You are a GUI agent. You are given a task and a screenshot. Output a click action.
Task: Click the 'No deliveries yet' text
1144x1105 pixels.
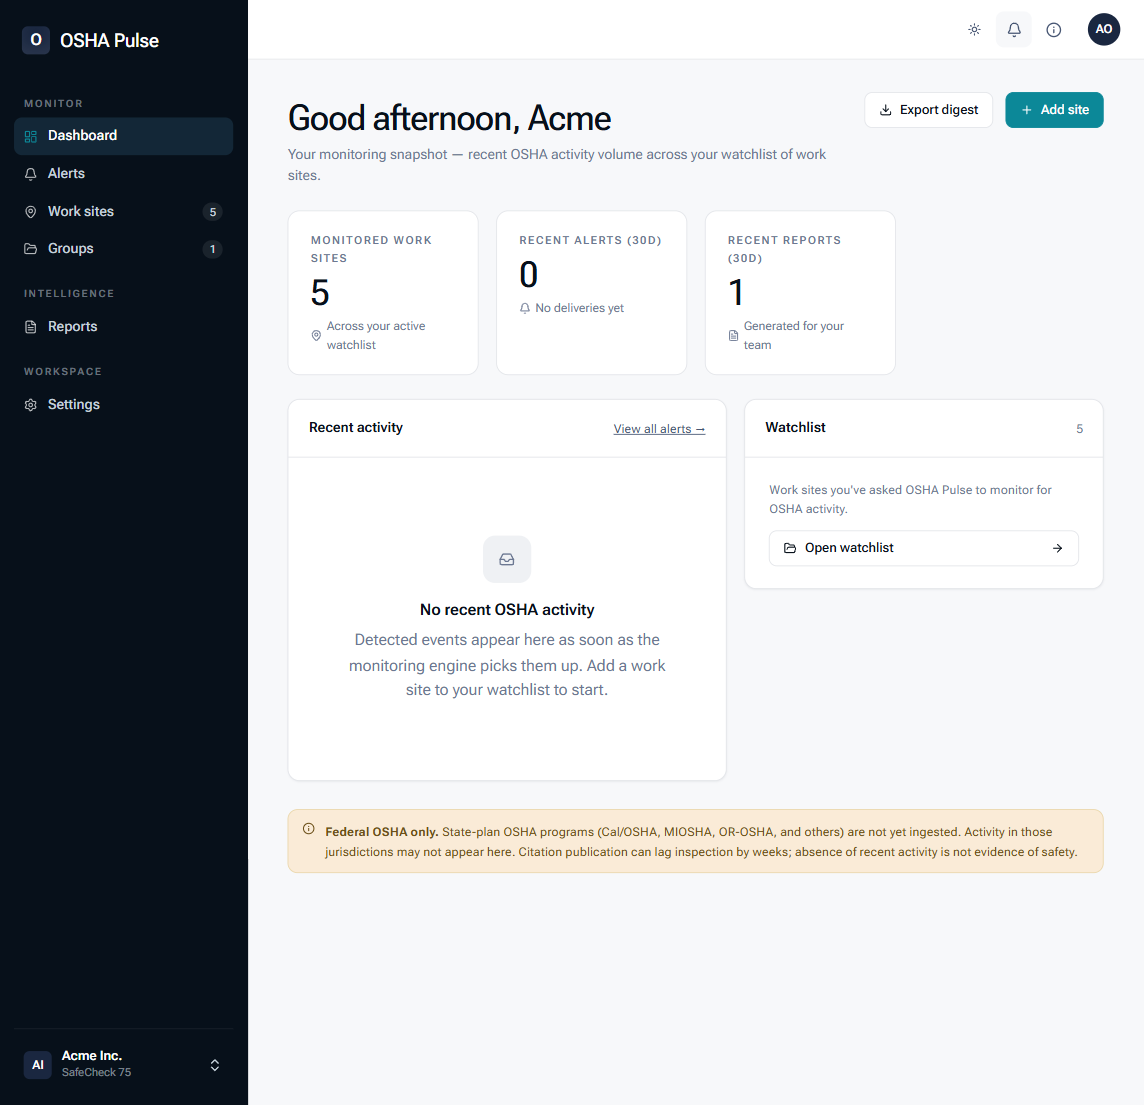click(579, 308)
